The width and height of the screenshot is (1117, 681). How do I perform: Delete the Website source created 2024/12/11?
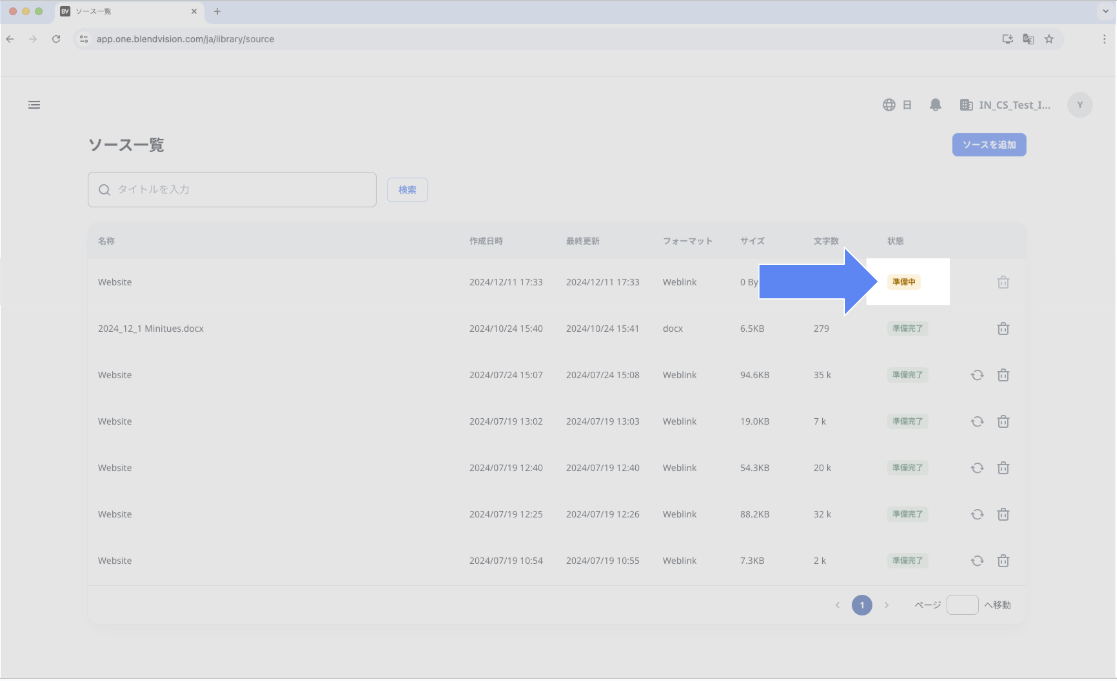[1003, 282]
